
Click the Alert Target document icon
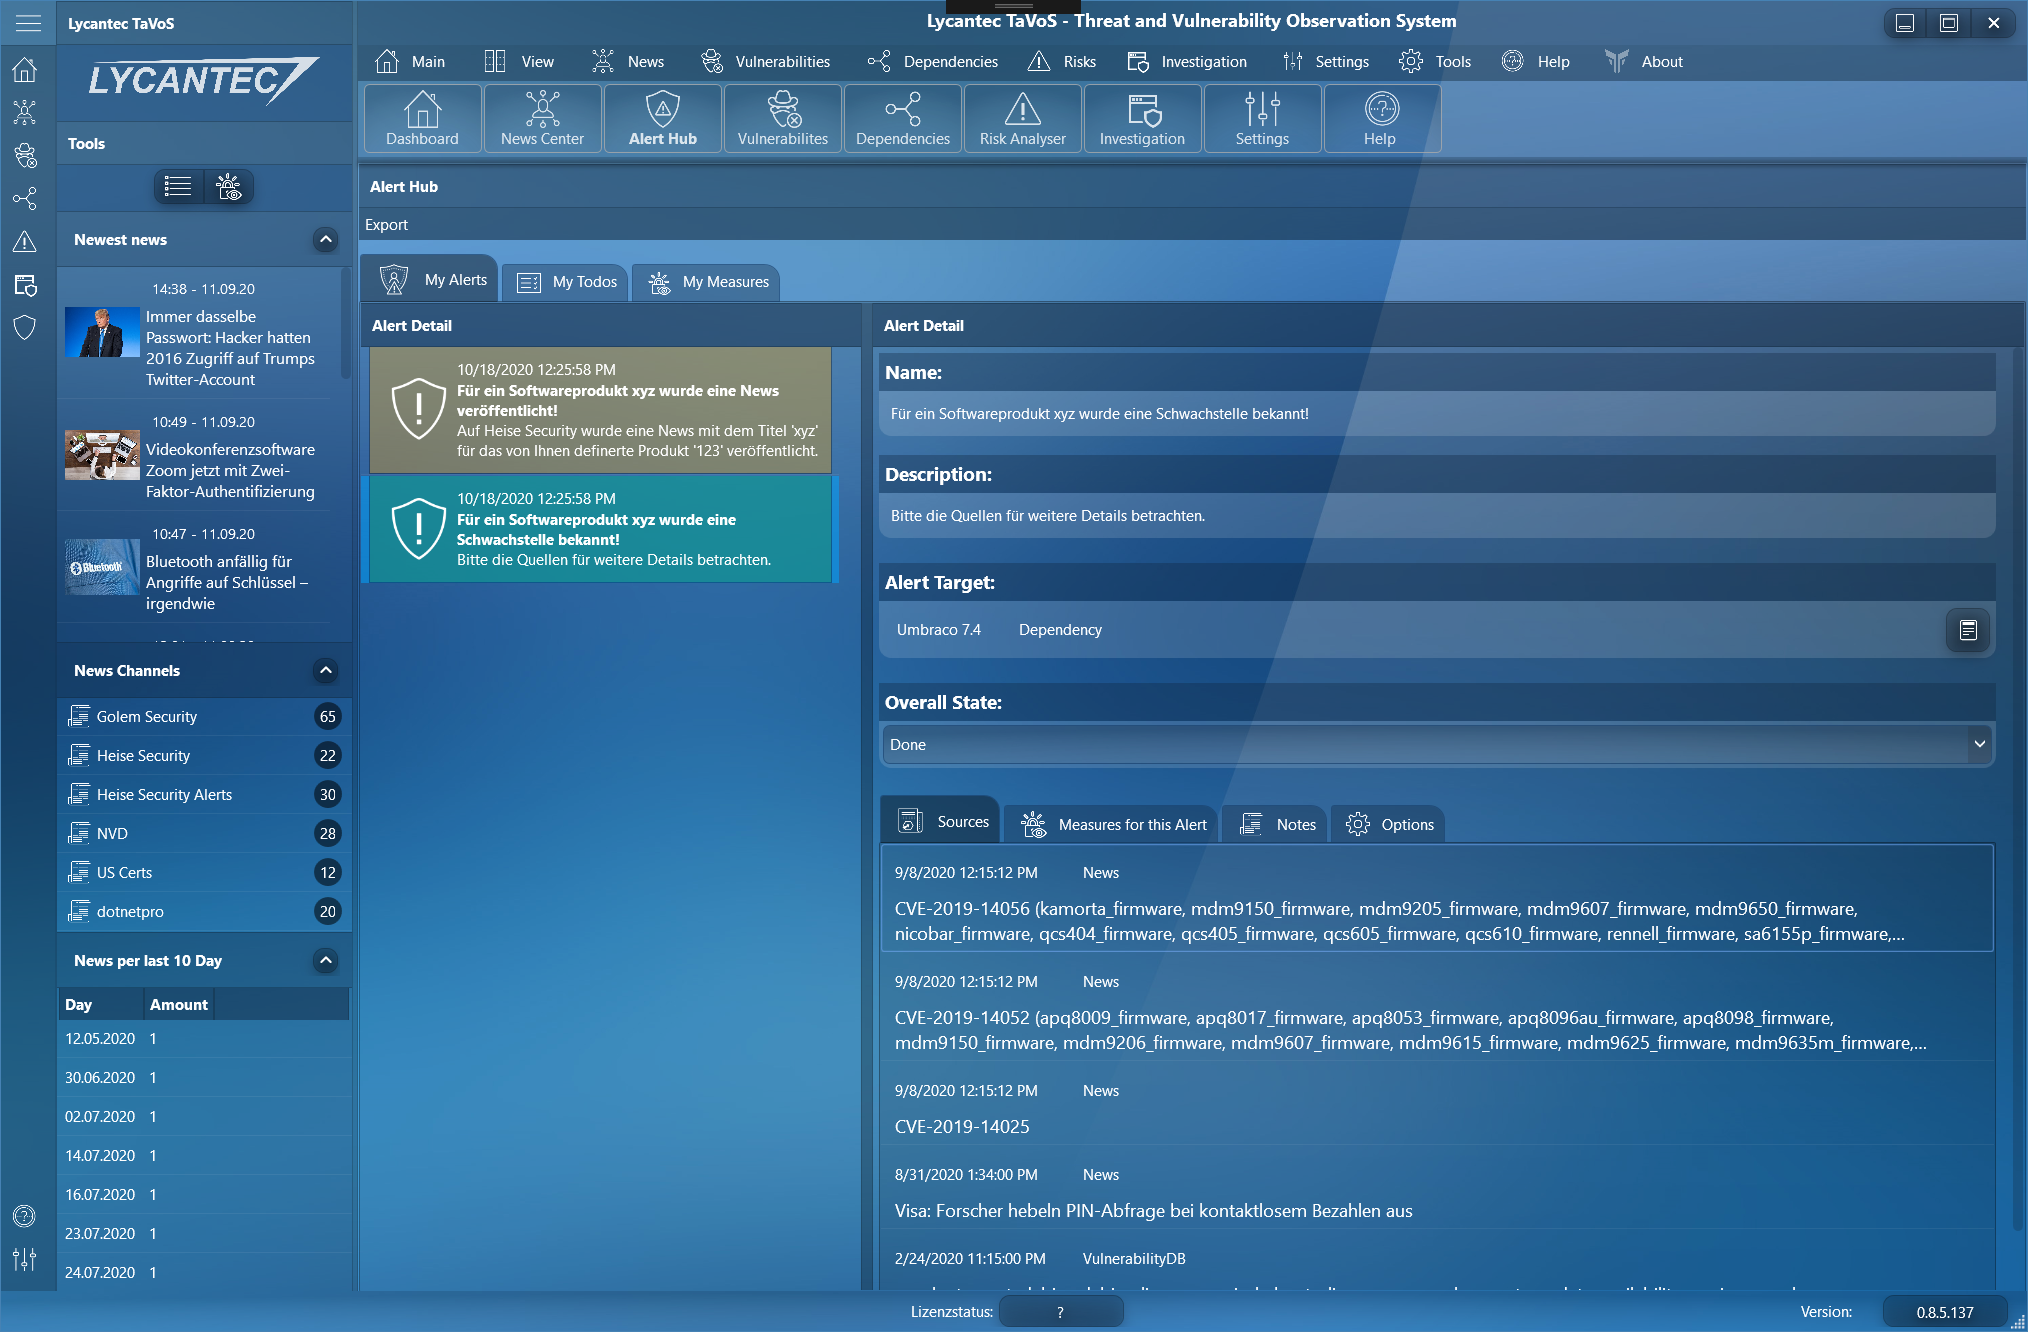1967,630
